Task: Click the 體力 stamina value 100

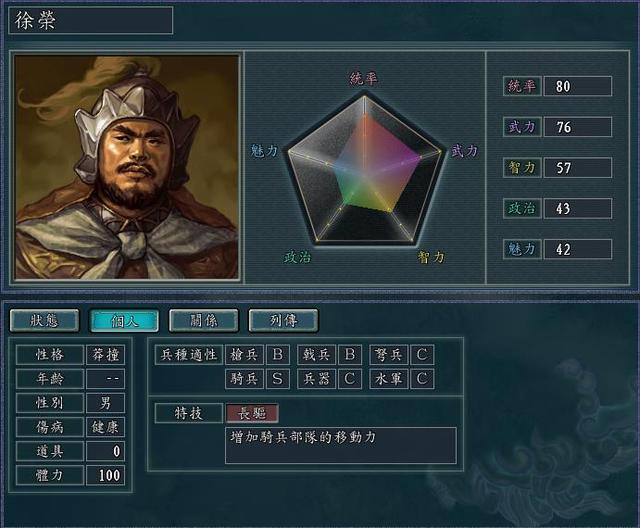Action: [105, 475]
